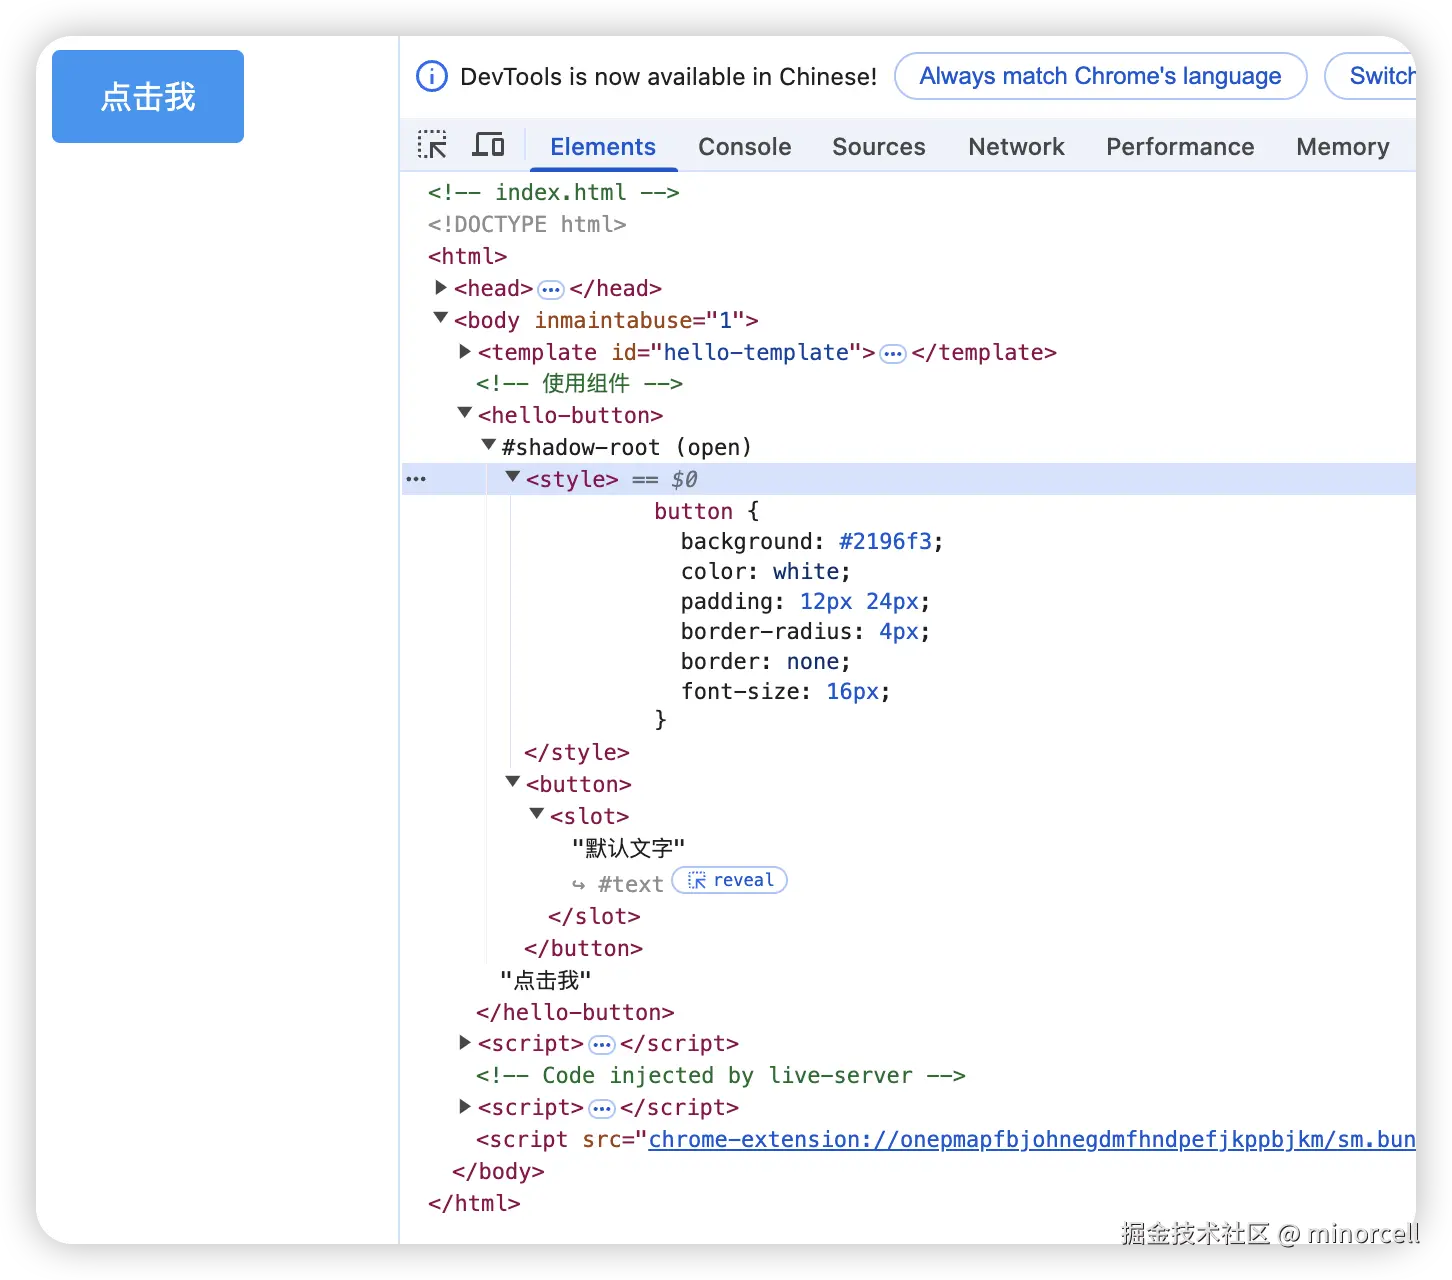1452x1280 pixels.
Task: Select the closing </style> tag
Action: (x=577, y=752)
